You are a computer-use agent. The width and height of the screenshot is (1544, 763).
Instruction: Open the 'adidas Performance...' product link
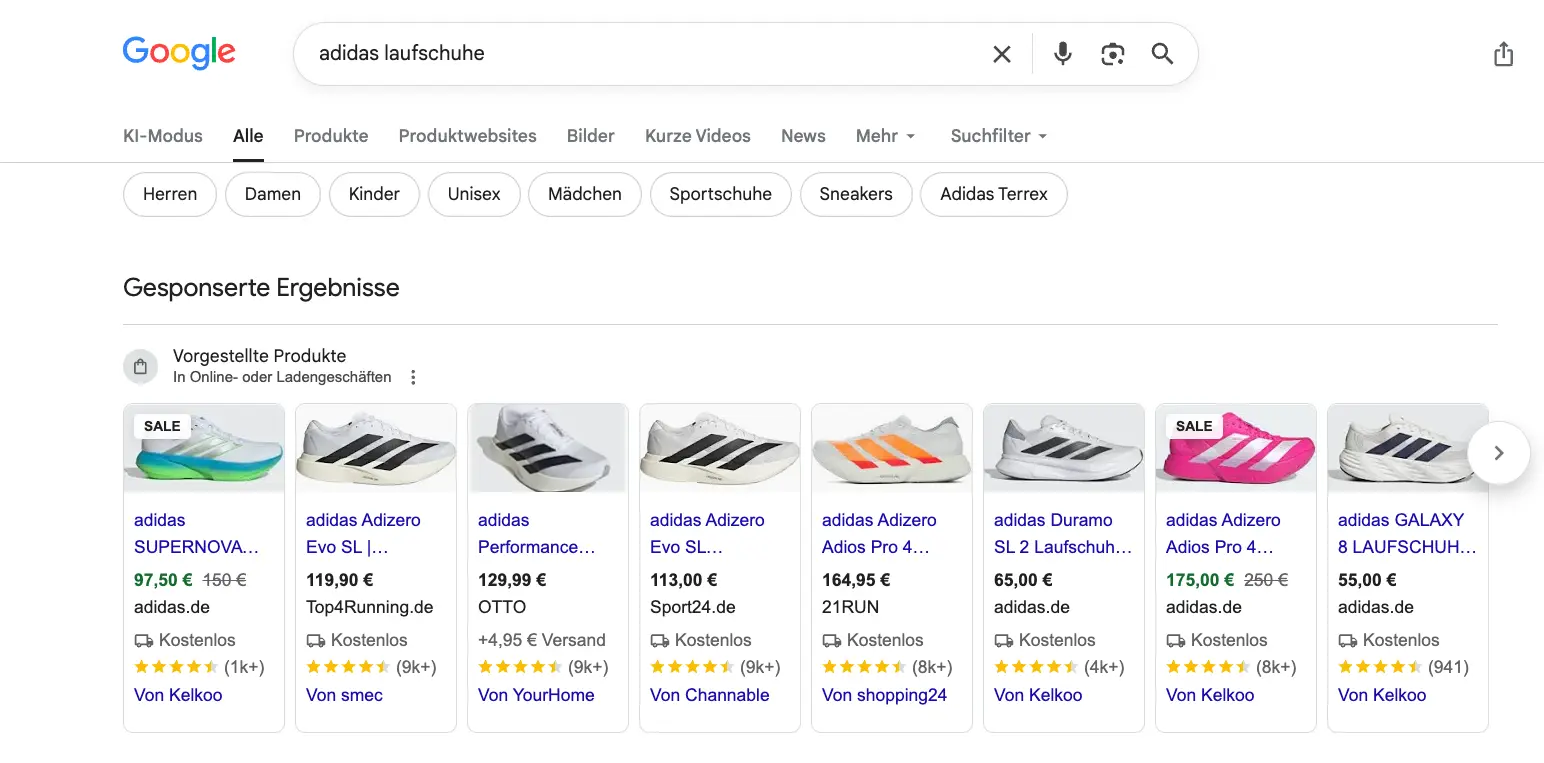pos(537,533)
